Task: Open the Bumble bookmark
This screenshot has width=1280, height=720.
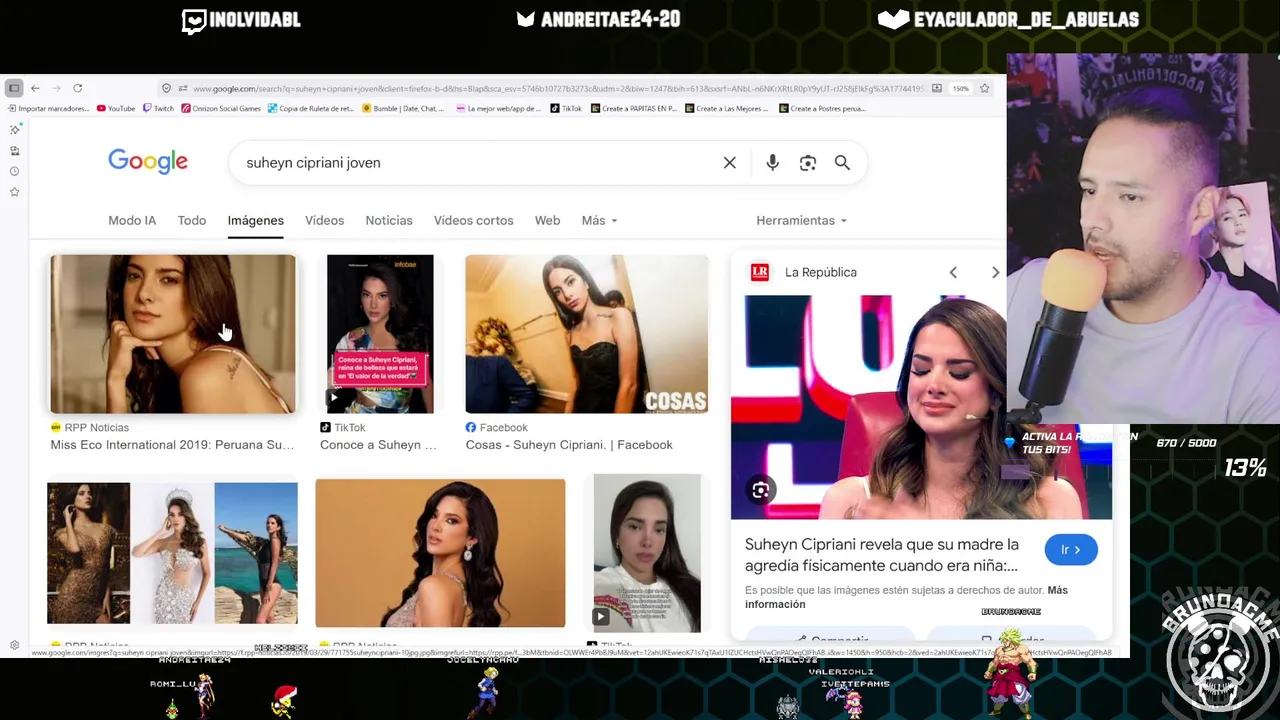Action: [403, 108]
